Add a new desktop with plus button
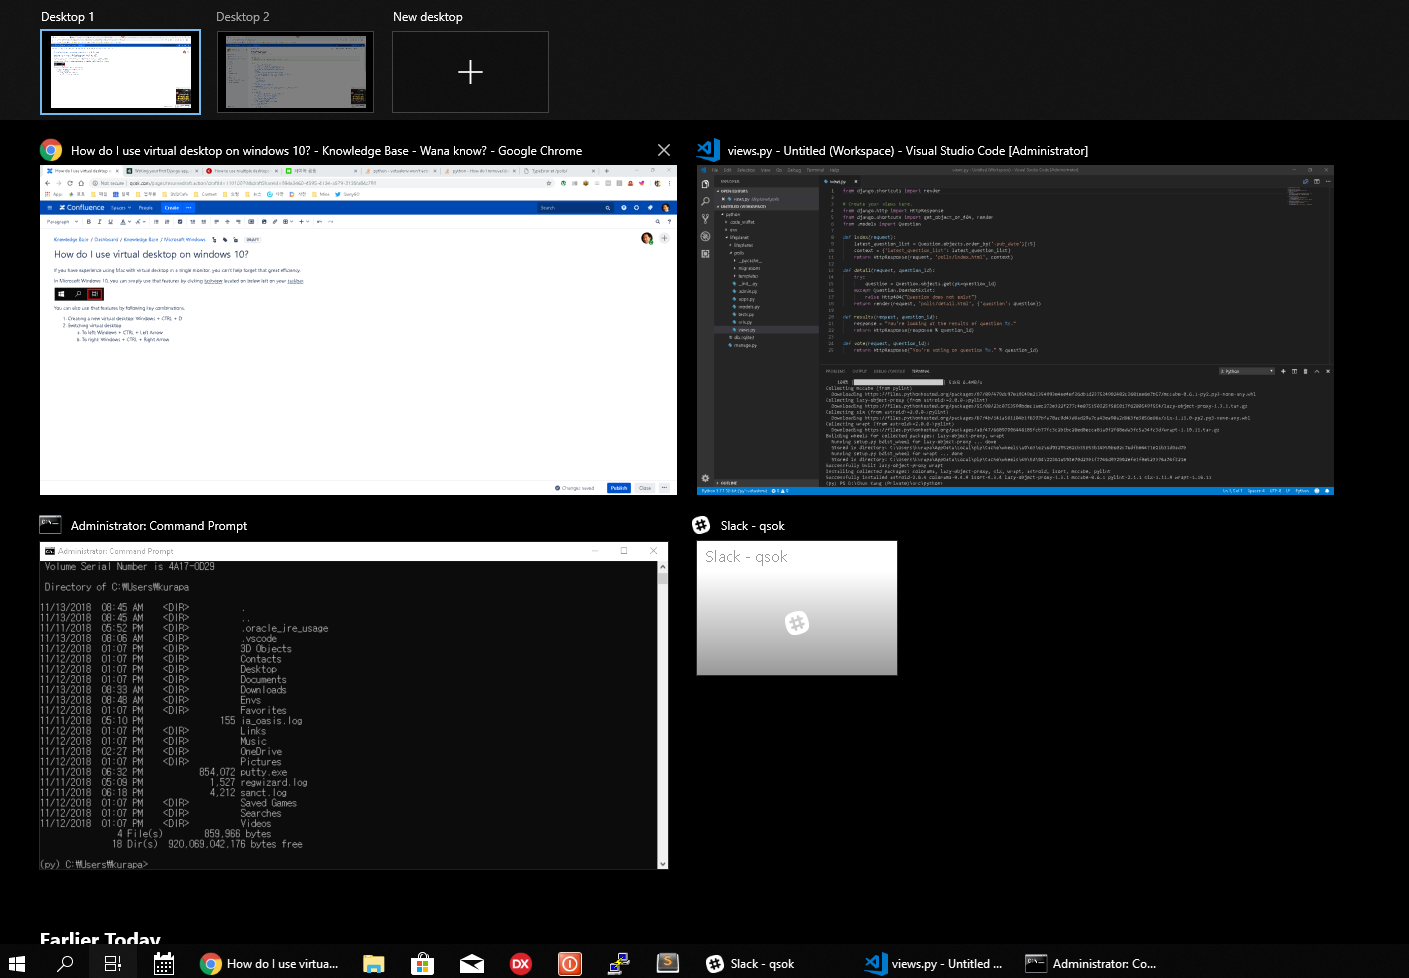The height and width of the screenshot is (978, 1409). 470,72
